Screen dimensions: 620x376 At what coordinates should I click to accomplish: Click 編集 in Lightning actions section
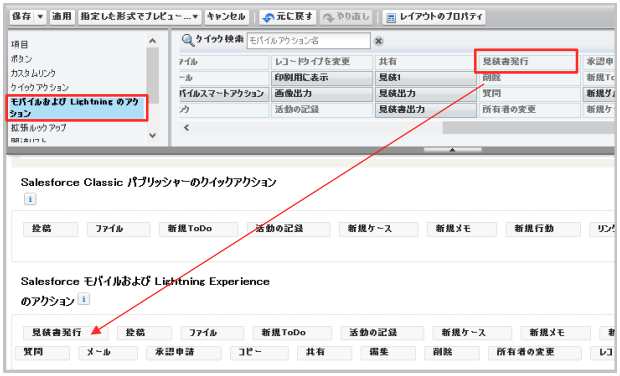tap(388, 352)
